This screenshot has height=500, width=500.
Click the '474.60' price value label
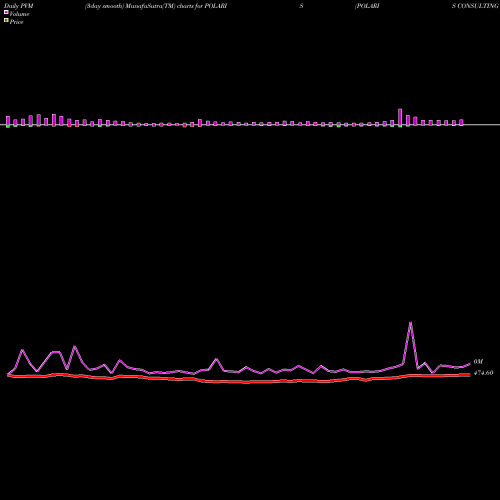tap(483, 373)
